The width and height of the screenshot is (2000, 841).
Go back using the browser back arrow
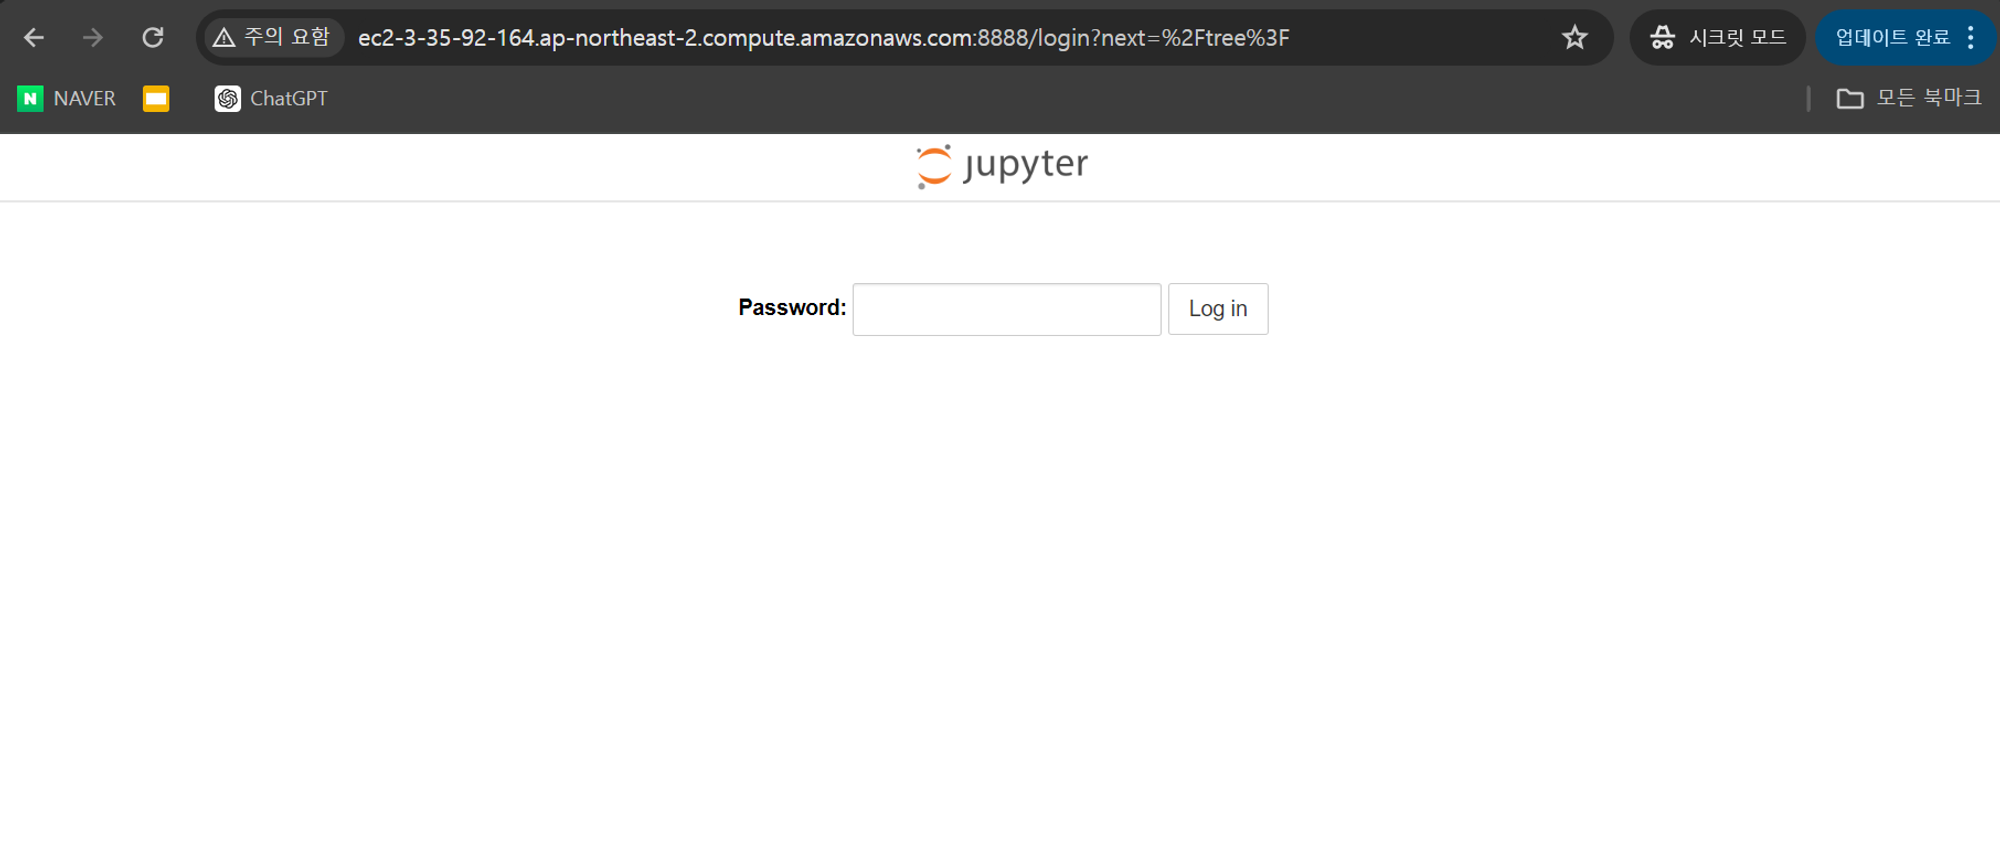34,38
